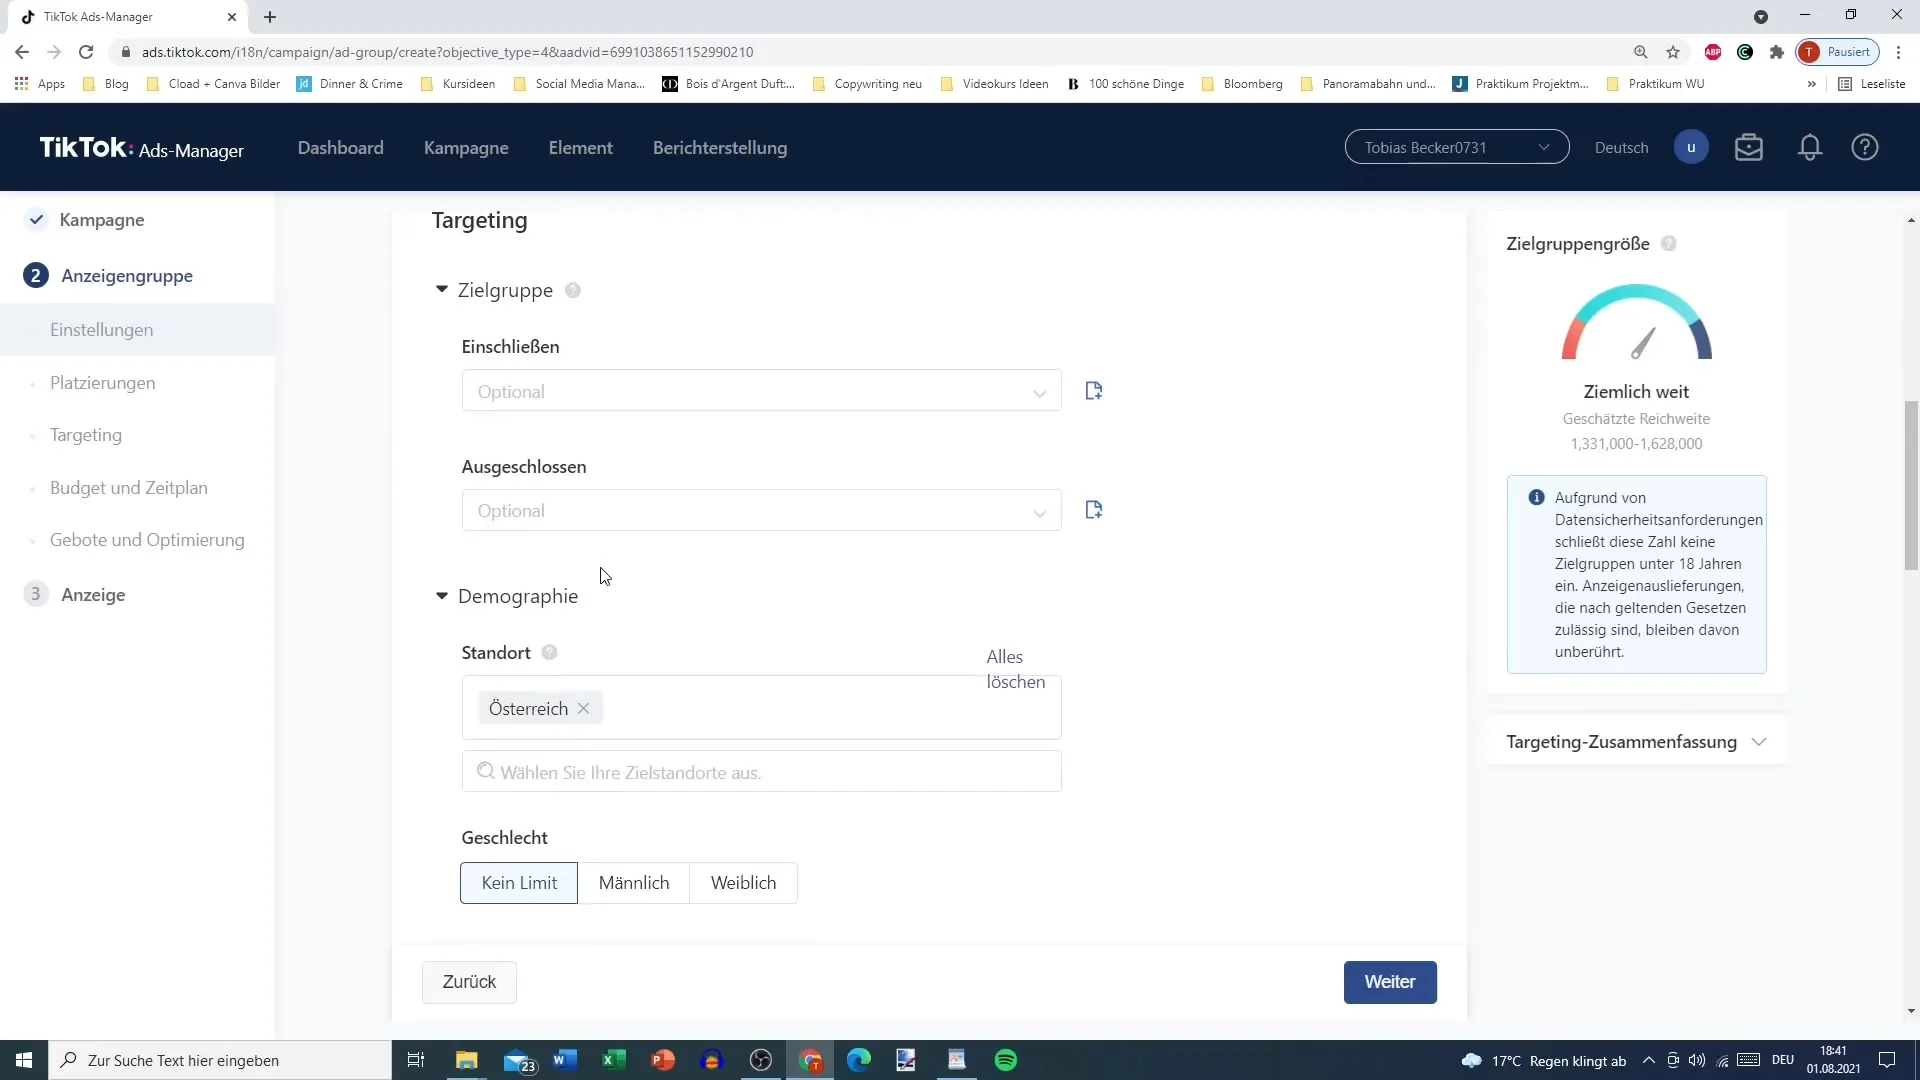Toggle Kein Limit gender option
Viewport: 1920px width, 1080px height.
point(520,882)
